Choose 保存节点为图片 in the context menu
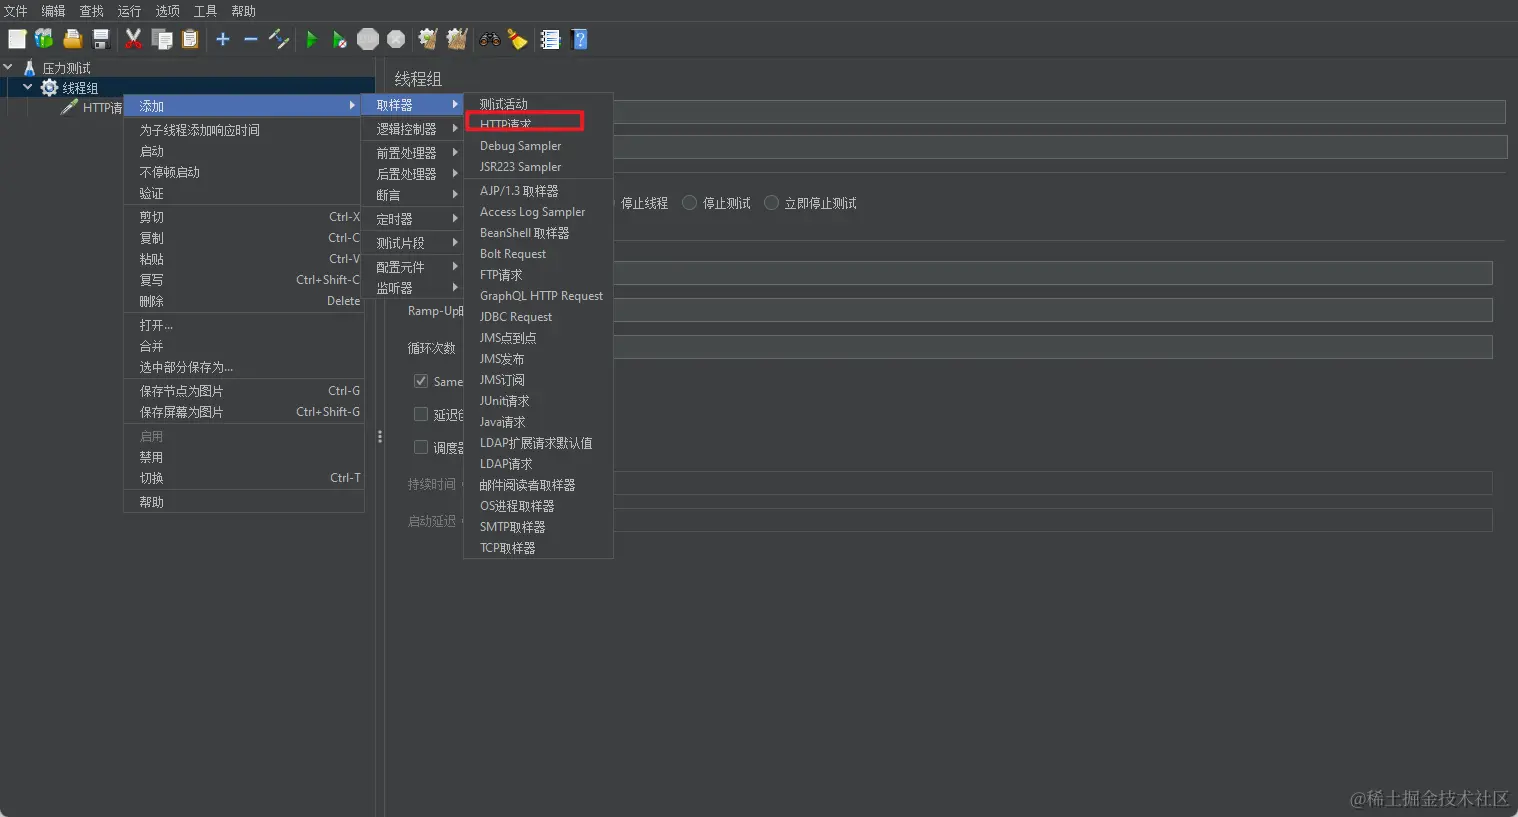The height and width of the screenshot is (817, 1518). (x=243, y=391)
